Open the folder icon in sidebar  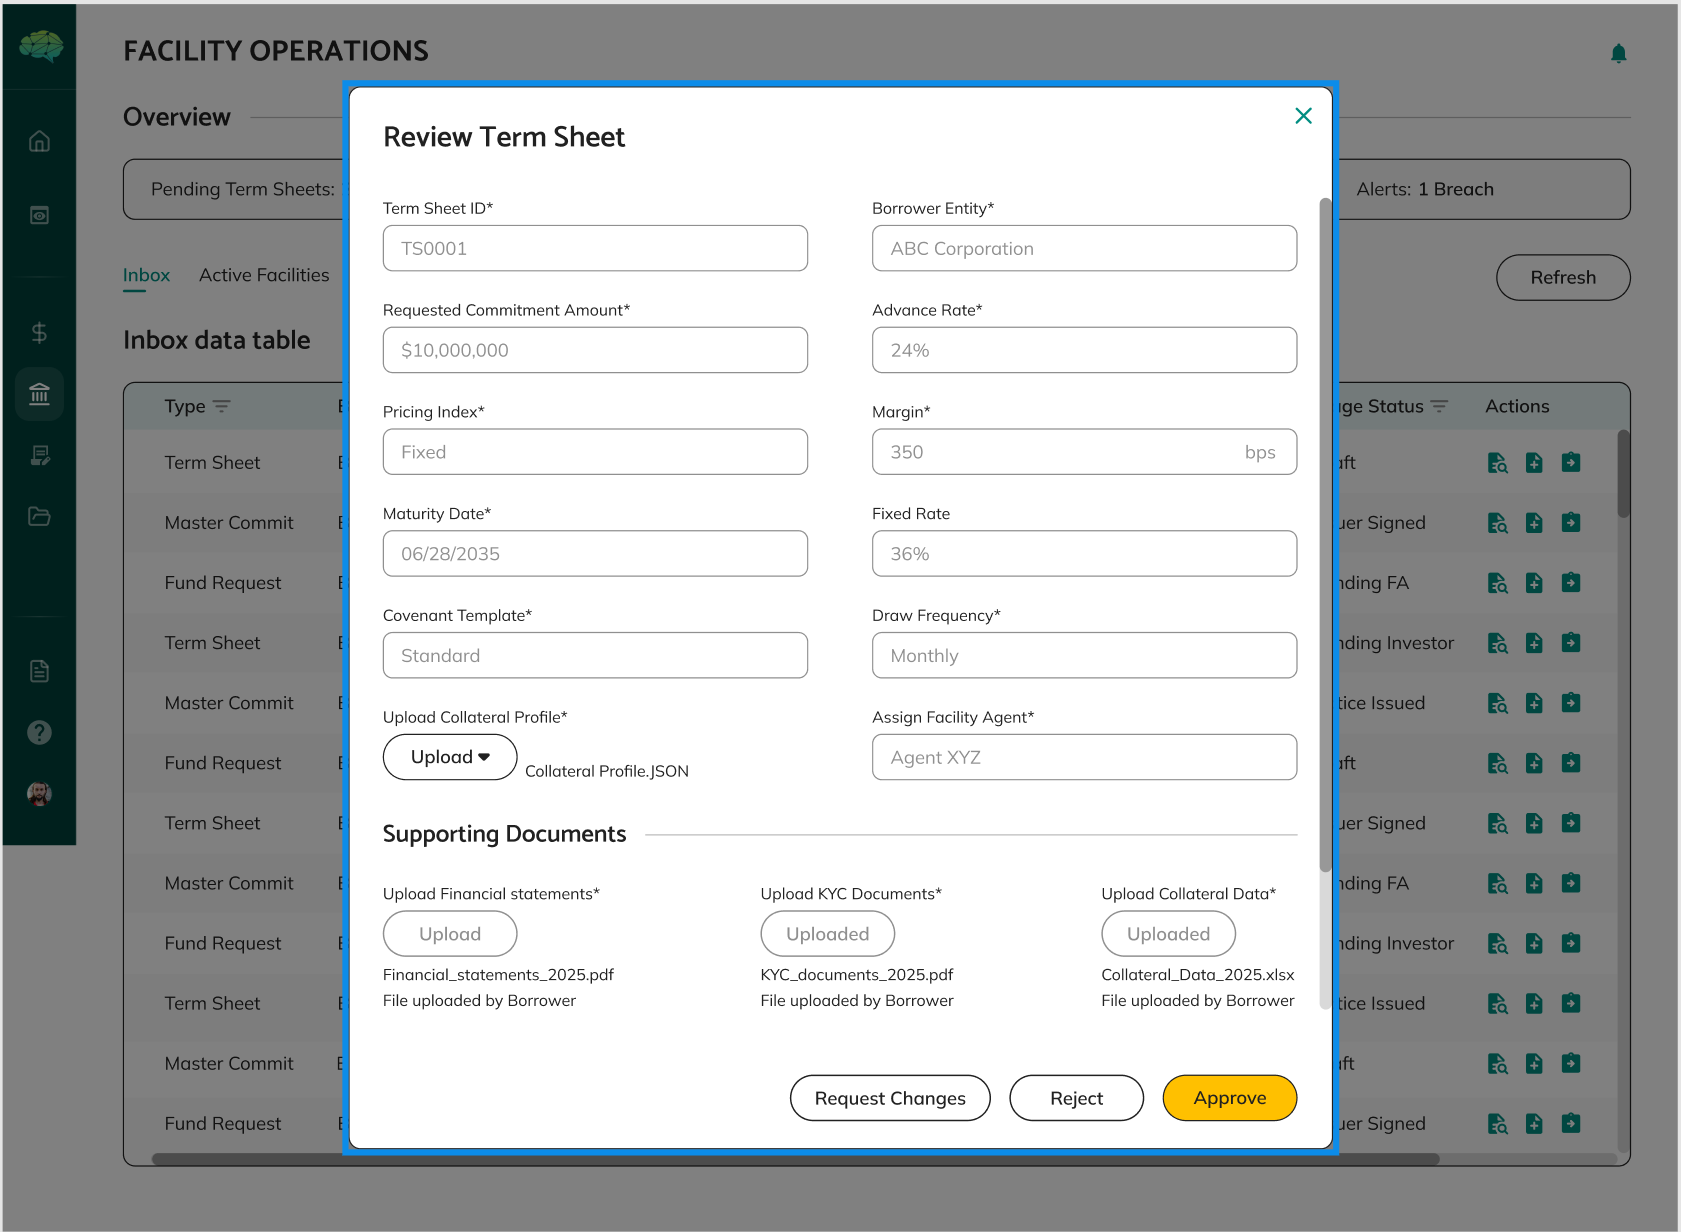point(39,516)
